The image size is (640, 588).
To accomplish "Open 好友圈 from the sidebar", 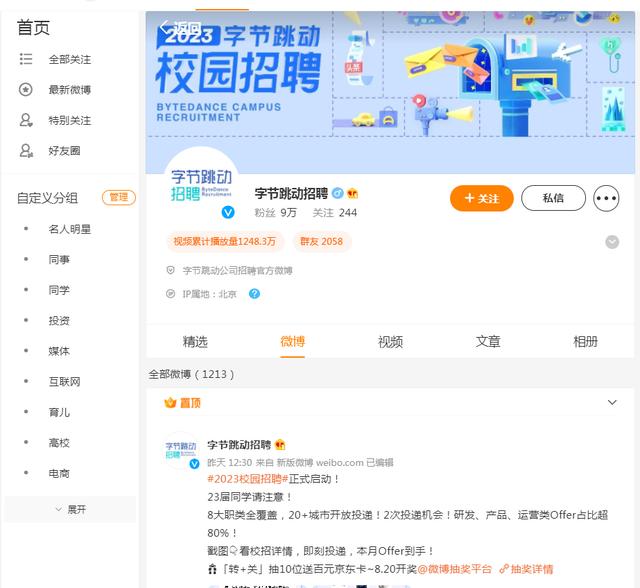I will click(64, 151).
